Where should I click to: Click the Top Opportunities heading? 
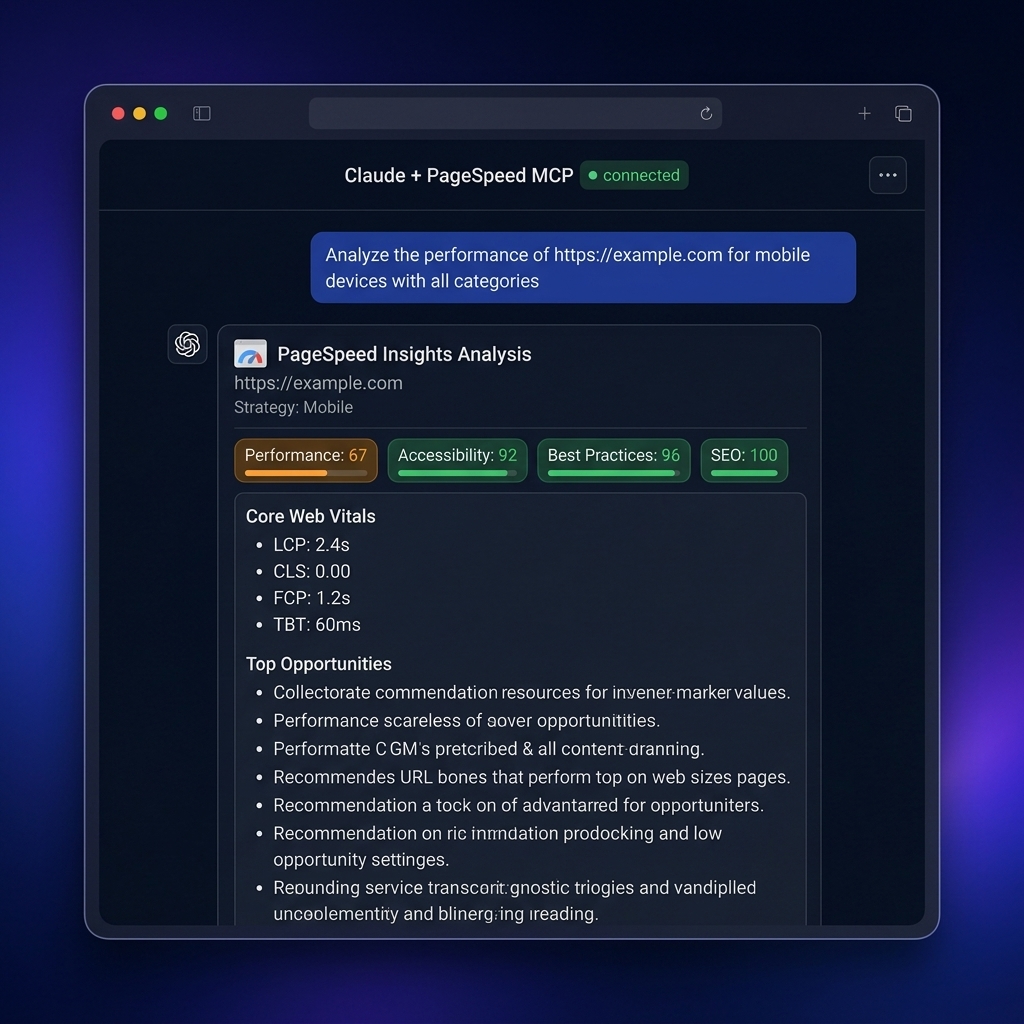click(x=319, y=664)
